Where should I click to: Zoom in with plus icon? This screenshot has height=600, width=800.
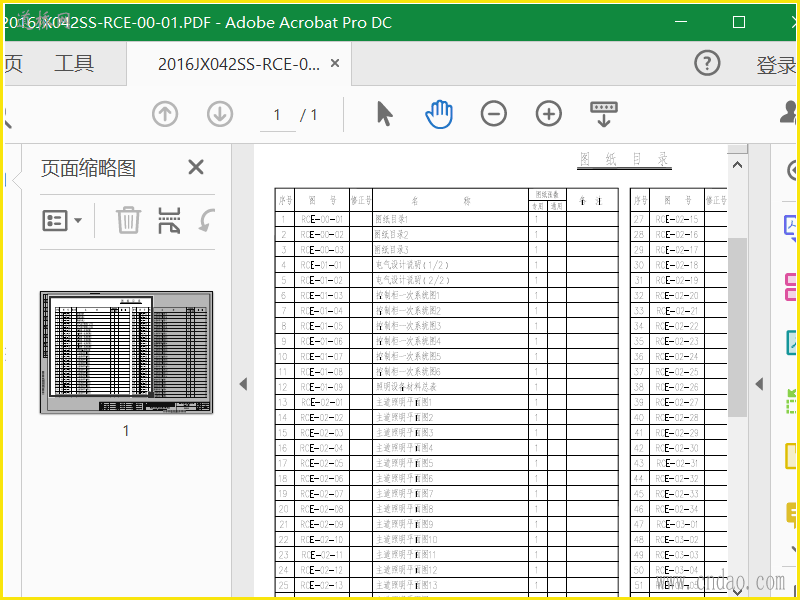(548, 113)
